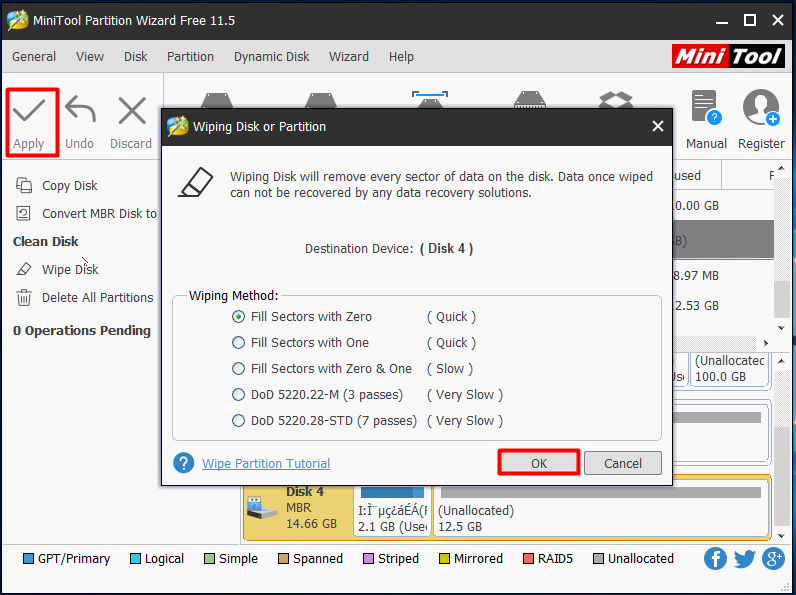The image size is (796, 595).
Task: Click the Copy Disk text label
Action: point(70,185)
